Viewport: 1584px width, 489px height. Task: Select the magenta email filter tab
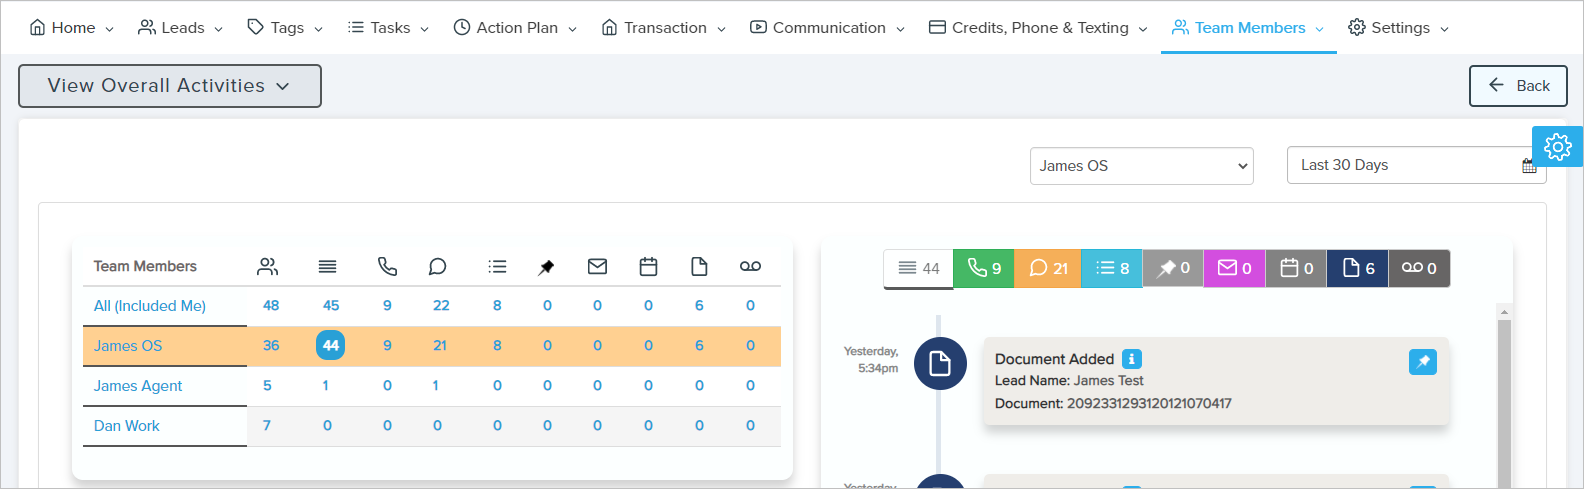[x=1234, y=268]
